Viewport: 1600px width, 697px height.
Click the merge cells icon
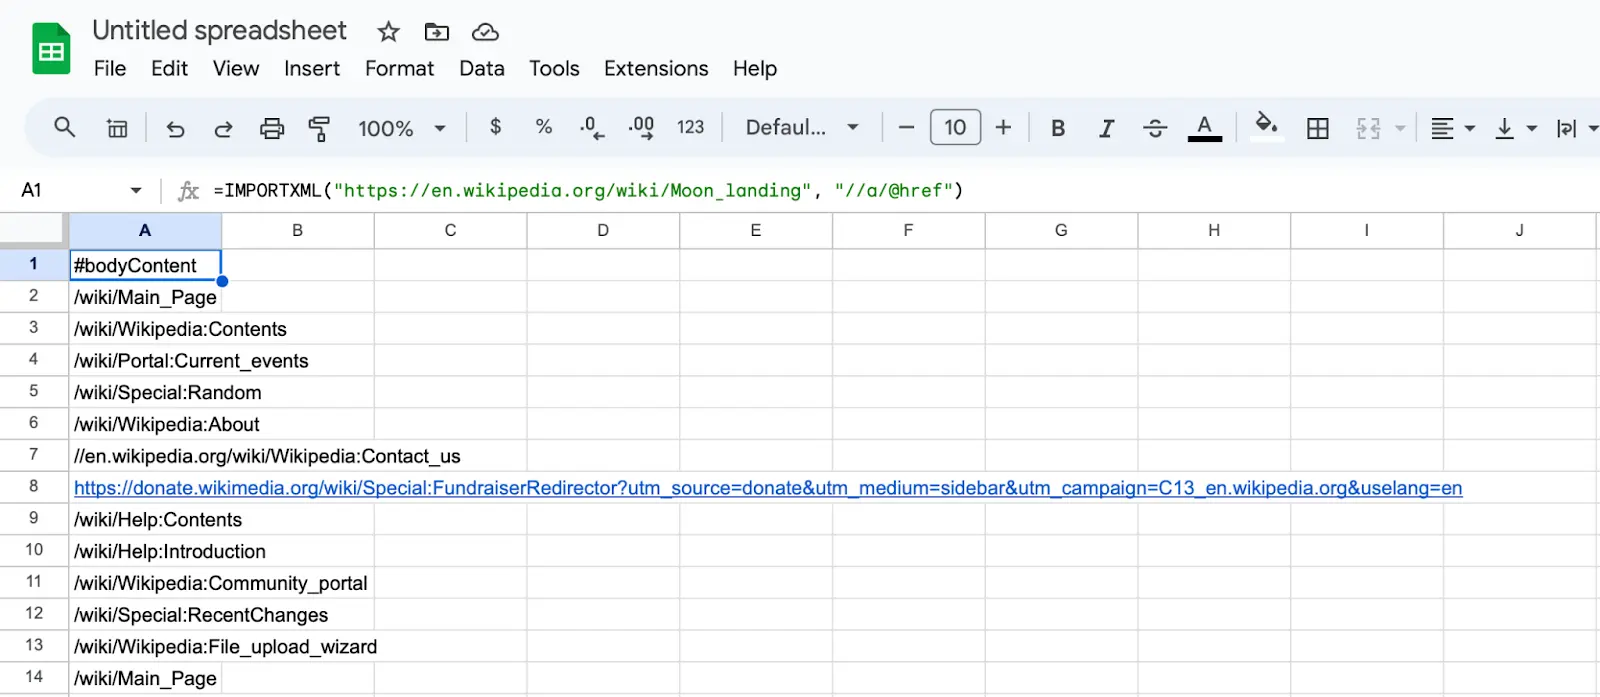click(x=1368, y=128)
